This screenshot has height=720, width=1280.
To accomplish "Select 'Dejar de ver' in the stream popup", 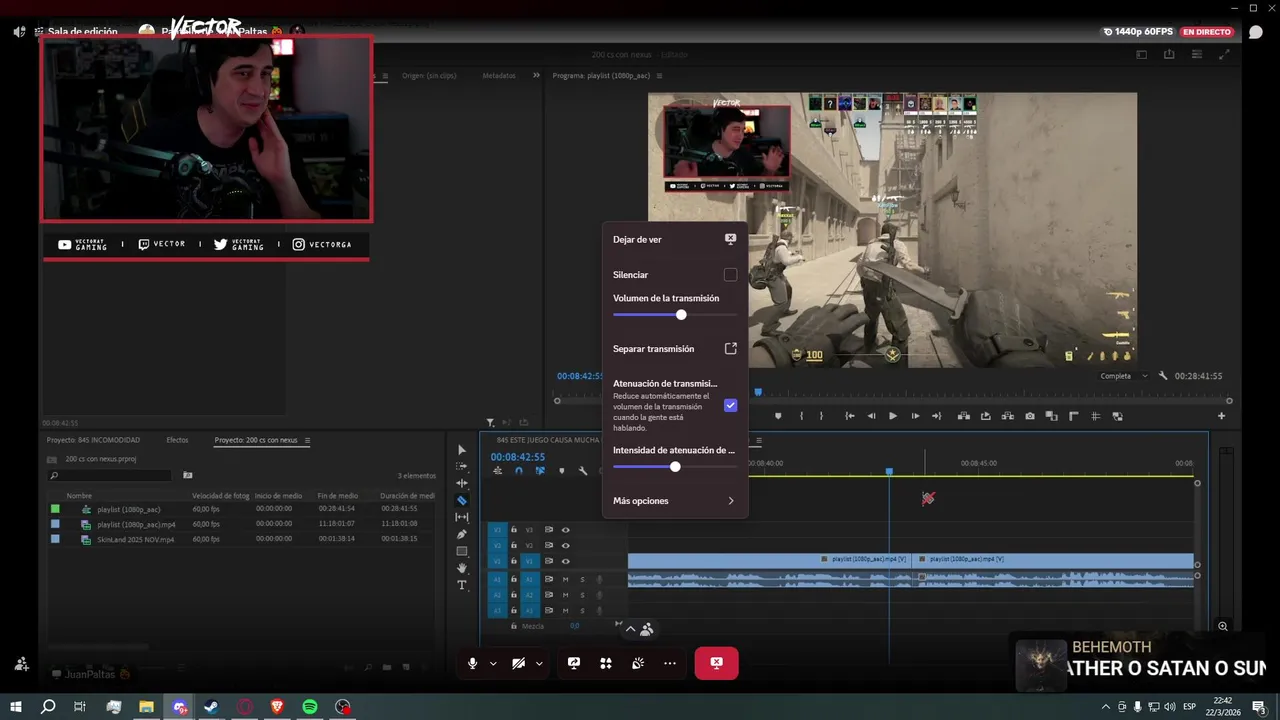I will click(674, 240).
